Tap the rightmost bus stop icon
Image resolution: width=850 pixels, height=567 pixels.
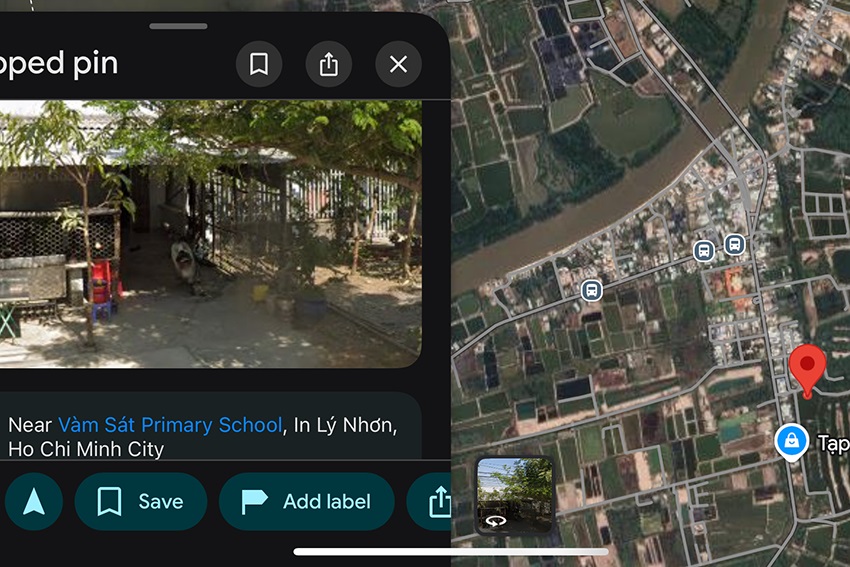[x=735, y=244]
